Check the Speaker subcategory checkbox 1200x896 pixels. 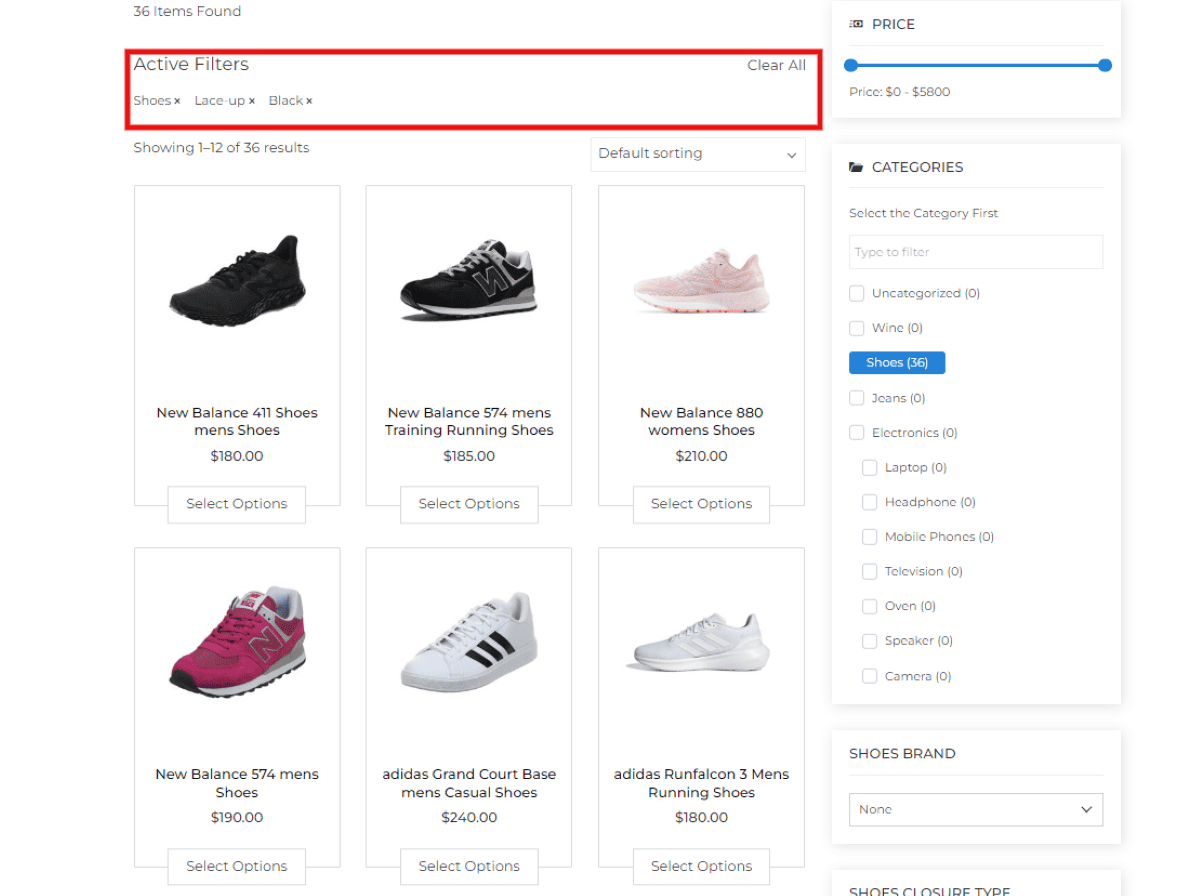(x=870, y=641)
